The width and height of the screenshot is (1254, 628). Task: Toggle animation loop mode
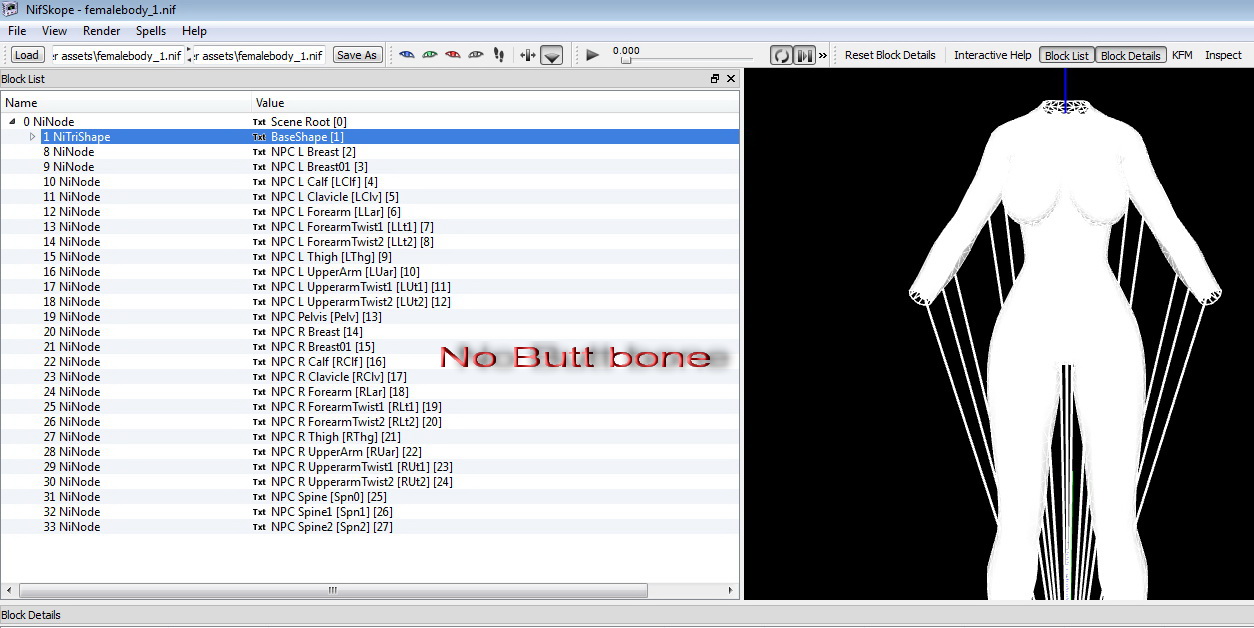click(781, 55)
